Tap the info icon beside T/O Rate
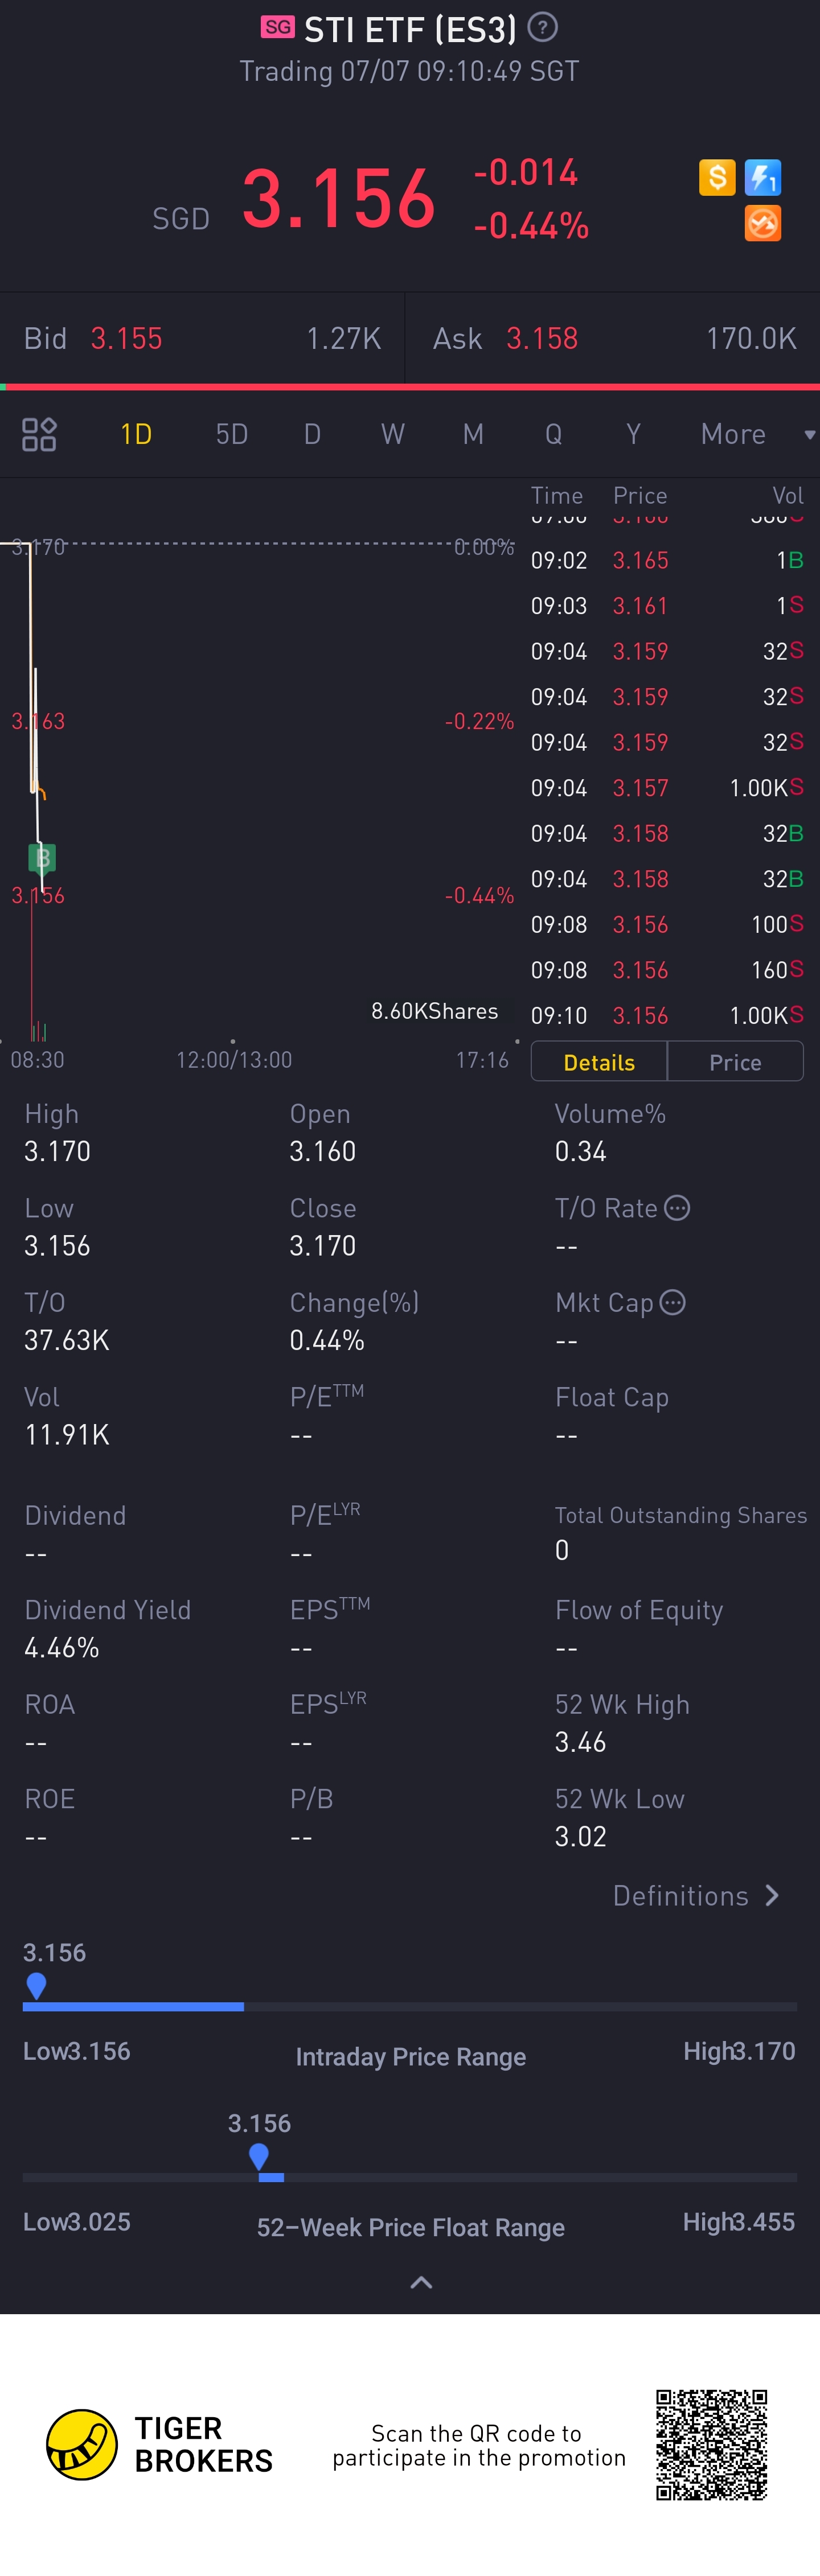820x2576 pixels. pyautogui.click(x=677, y=1208)
